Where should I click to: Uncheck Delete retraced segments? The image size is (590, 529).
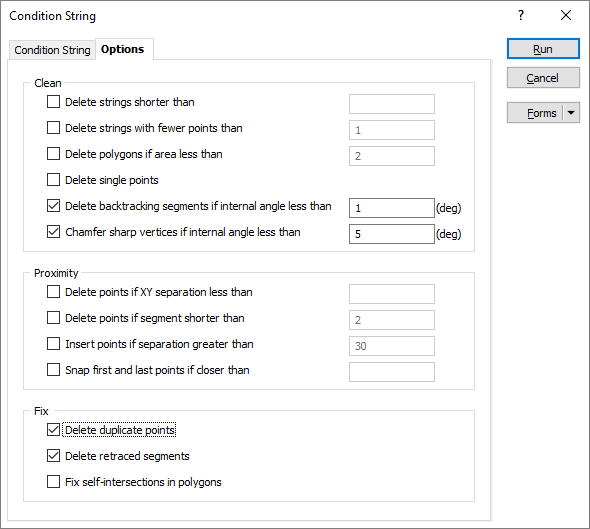53,456
